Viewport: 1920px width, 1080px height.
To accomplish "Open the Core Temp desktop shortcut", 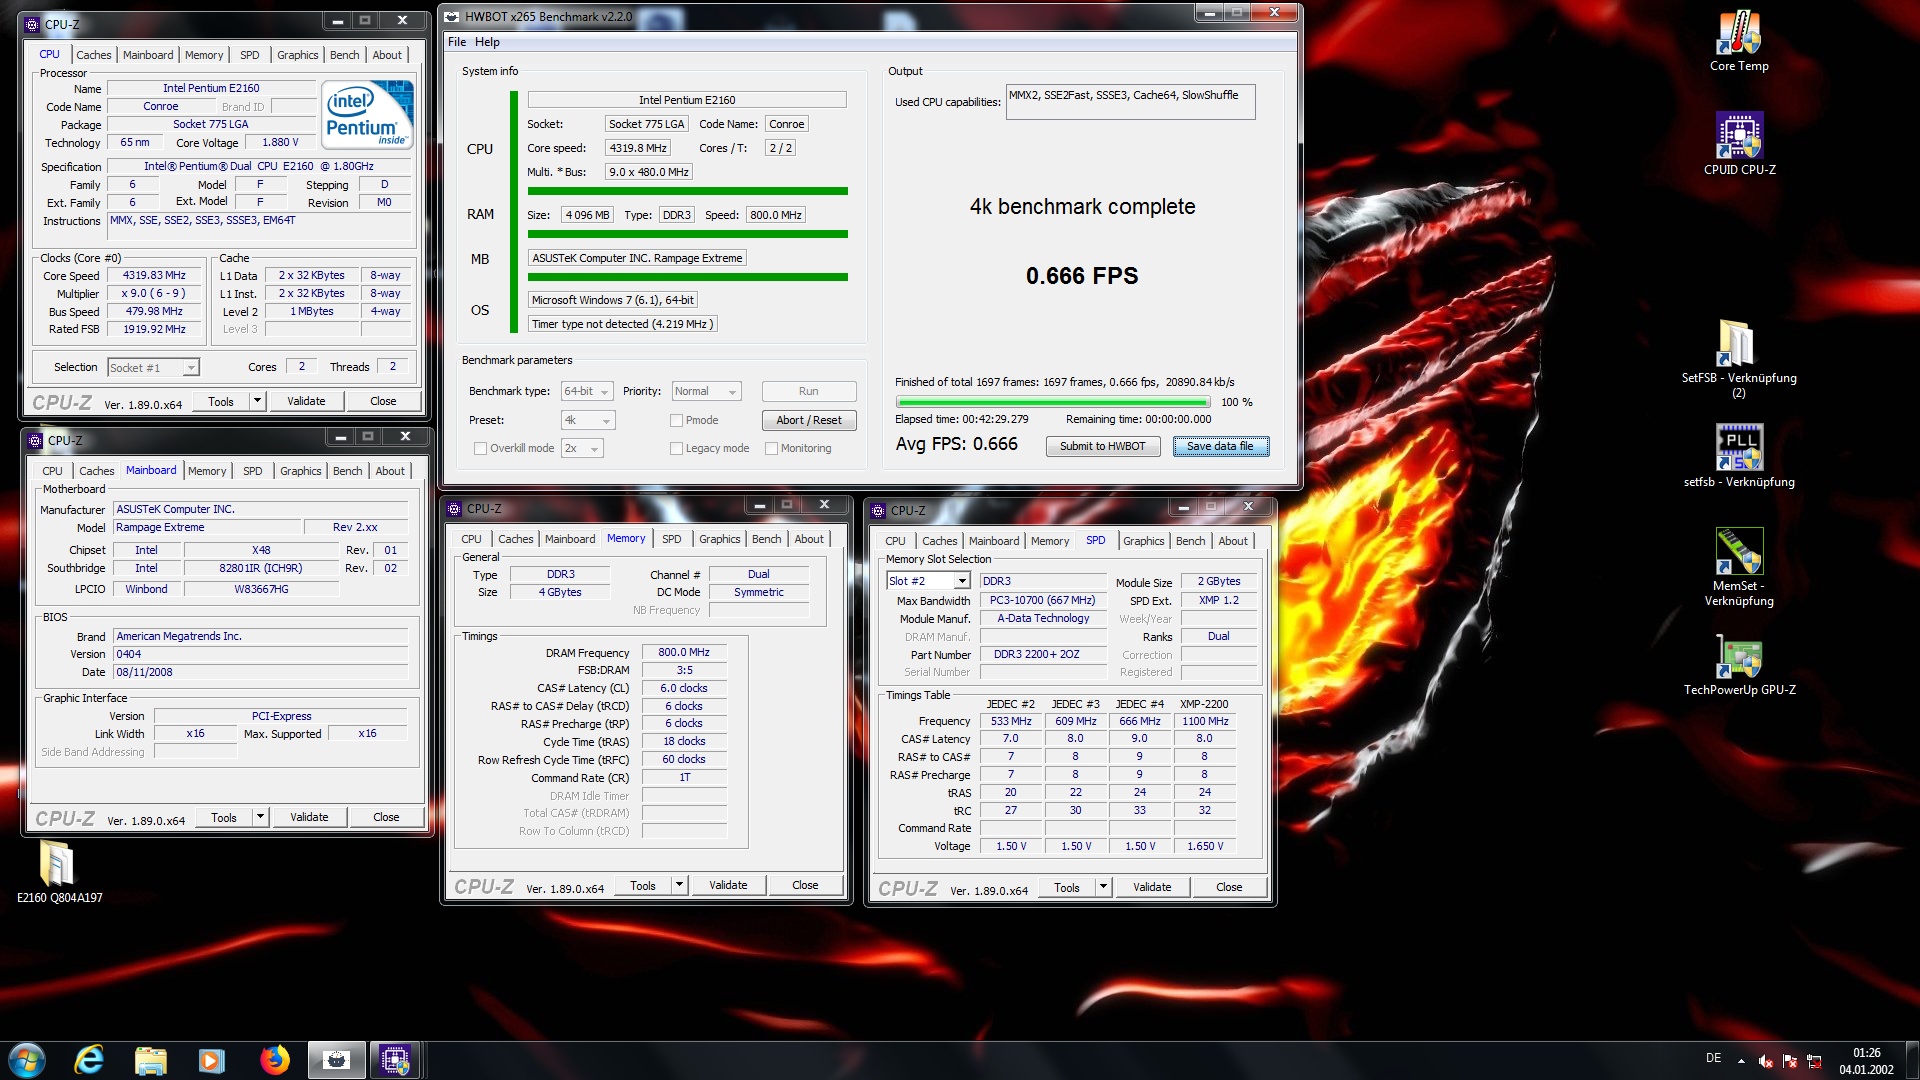I will (x=1739, y=41).
